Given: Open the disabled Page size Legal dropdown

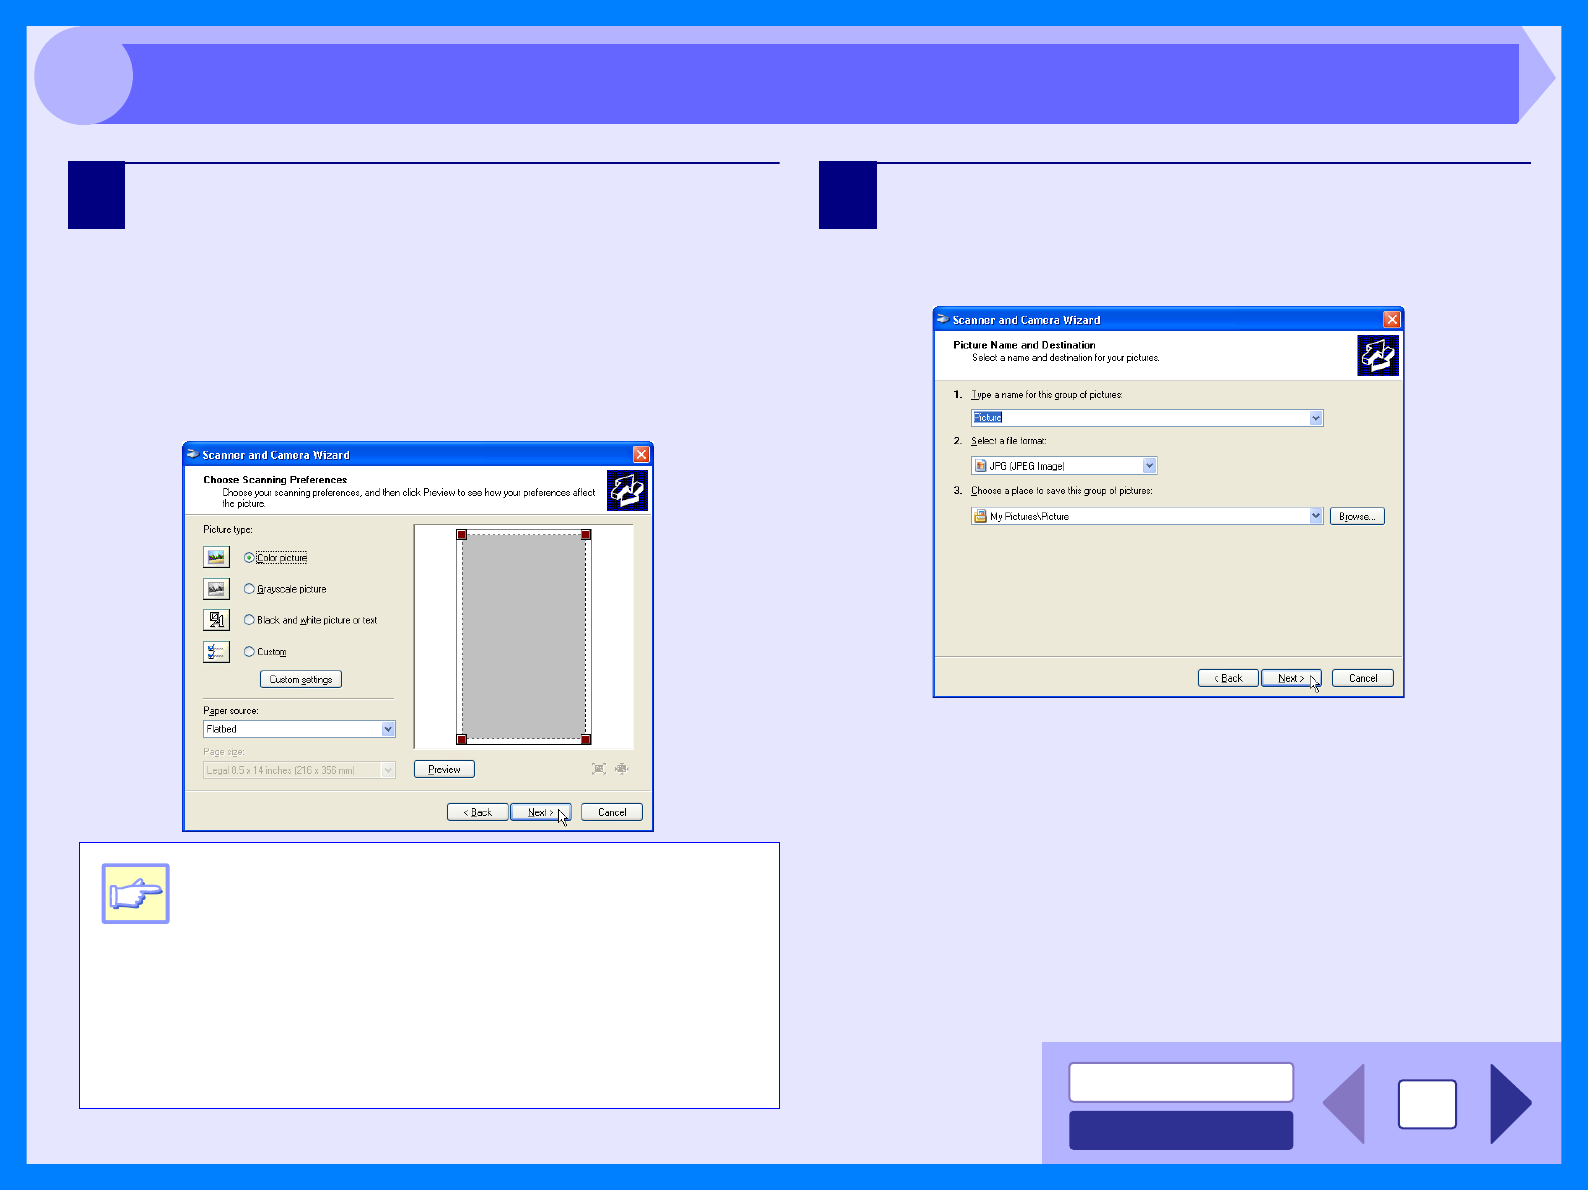Looking at the screenshot, I should tap(299, 770).
